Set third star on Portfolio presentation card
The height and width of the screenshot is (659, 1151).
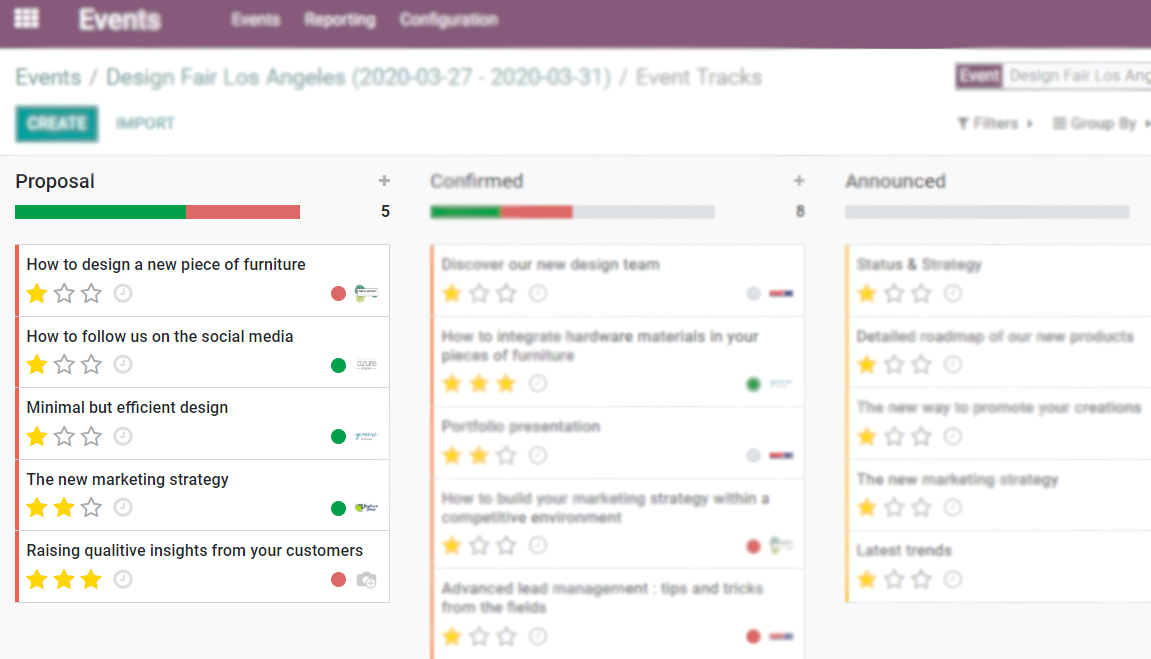(506, 456)
